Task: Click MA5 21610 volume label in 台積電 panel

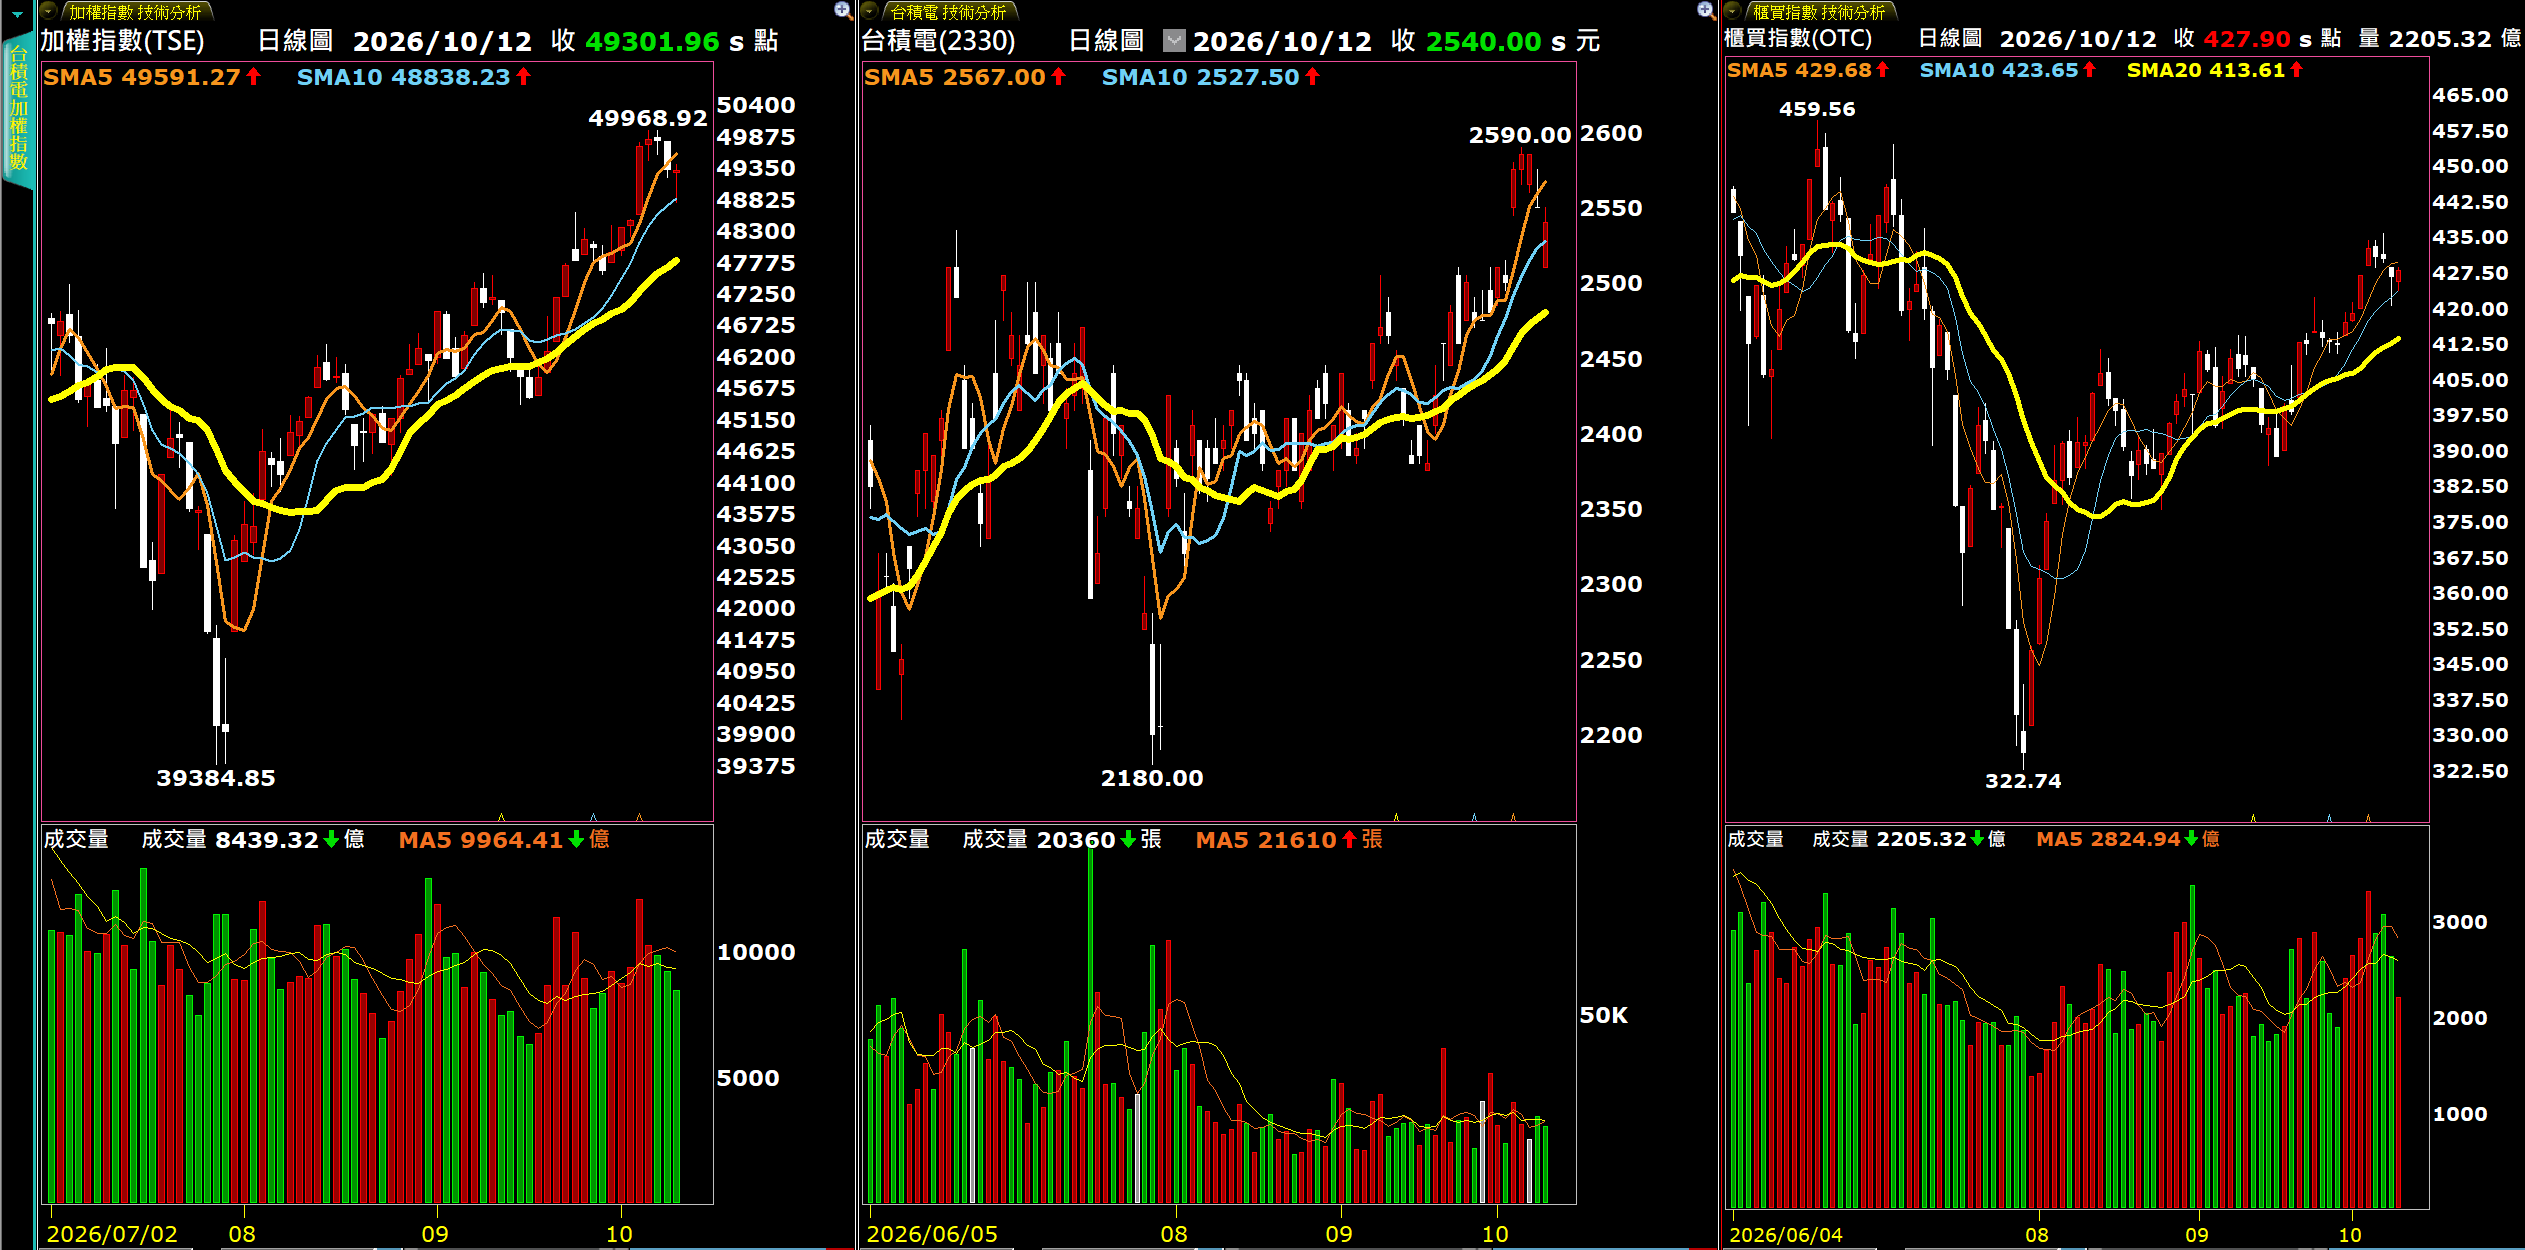Action: coord(1266,840)
